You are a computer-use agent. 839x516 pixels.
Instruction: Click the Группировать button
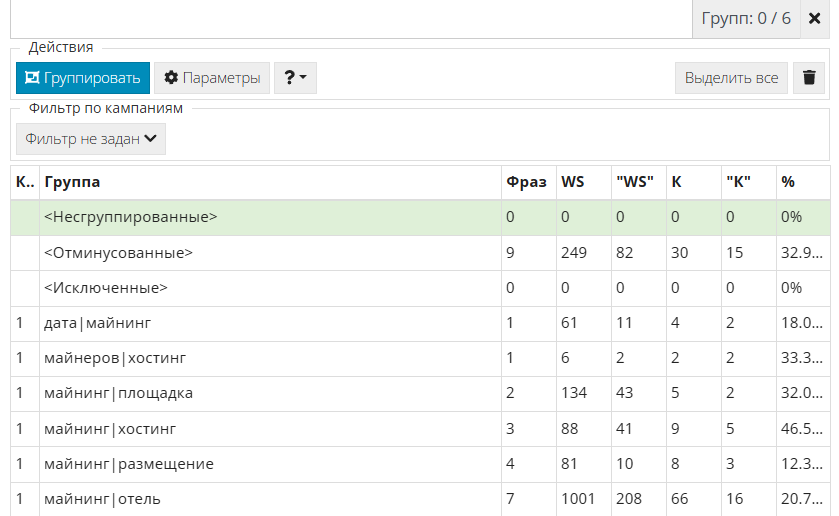82,78
